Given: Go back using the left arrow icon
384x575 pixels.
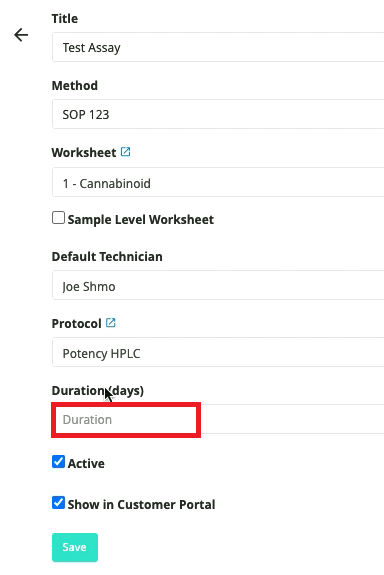Looking at the screenshot, I should [21, 35].
